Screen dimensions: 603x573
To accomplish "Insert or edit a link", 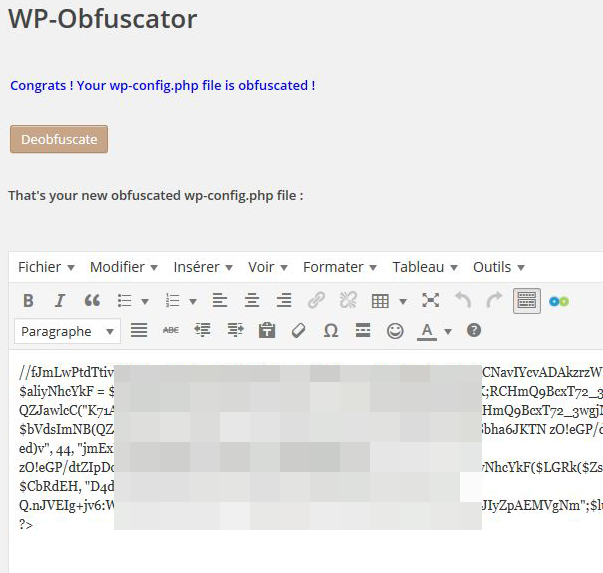I will pos(316,300).
